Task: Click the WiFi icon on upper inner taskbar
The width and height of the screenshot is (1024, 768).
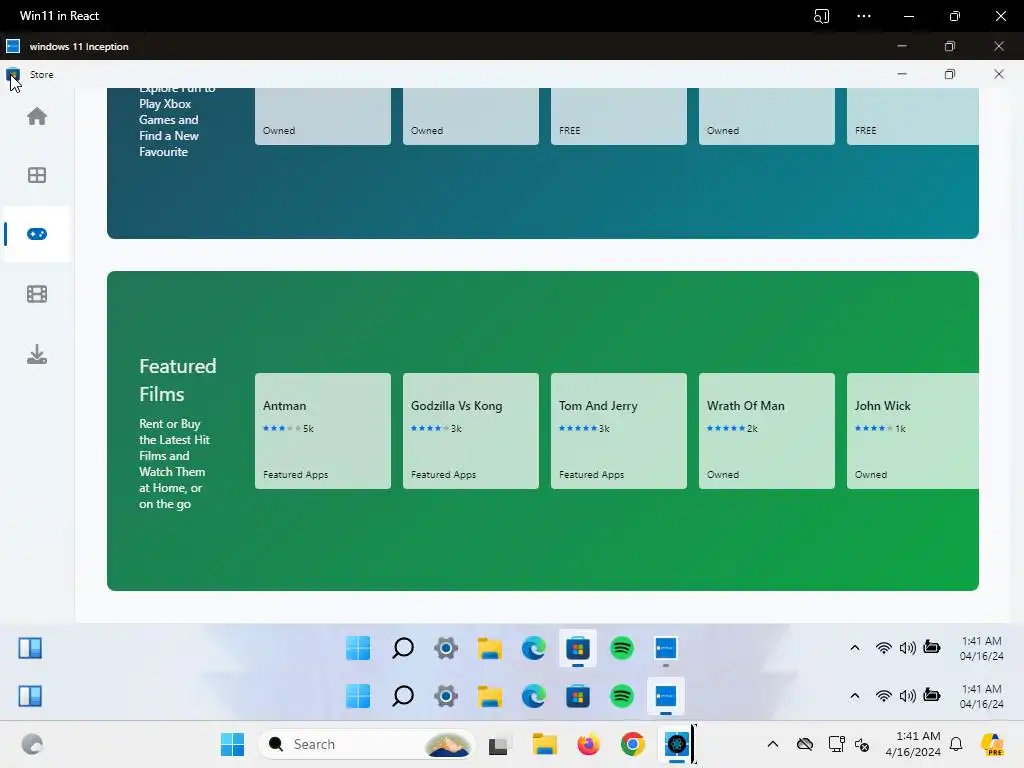Action: click(884, 648)
